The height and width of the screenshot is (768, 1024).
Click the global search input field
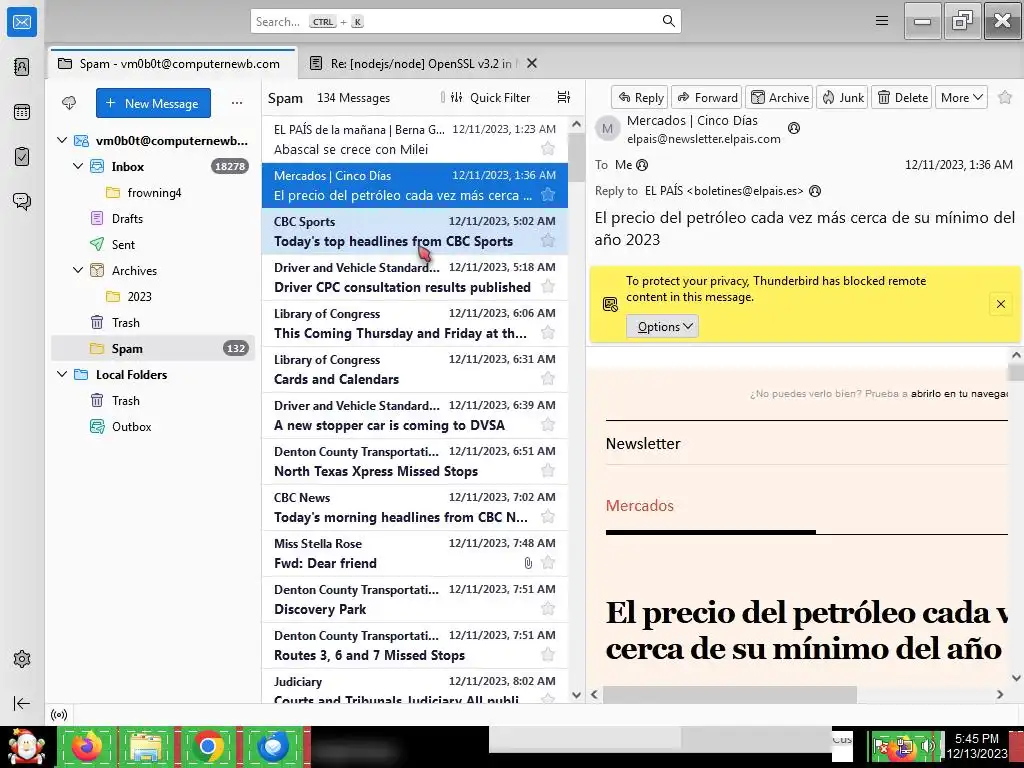click(x=466, y=22)
